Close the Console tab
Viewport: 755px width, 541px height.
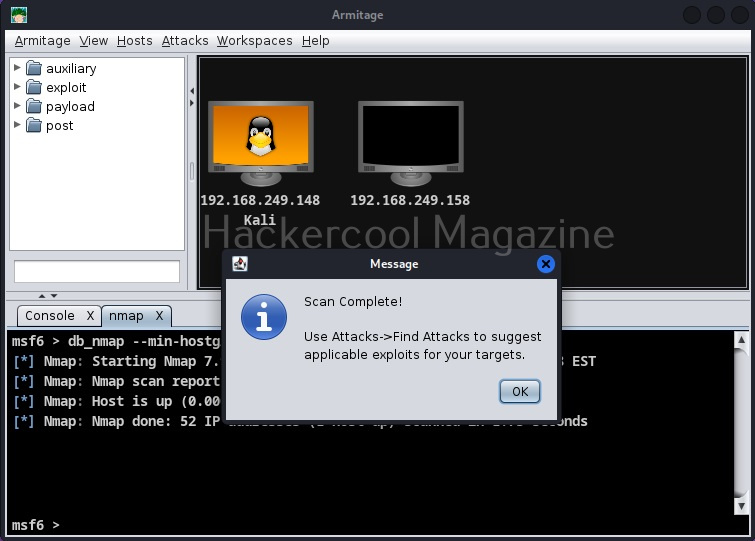pyautogui.click(x=90, y=316)
